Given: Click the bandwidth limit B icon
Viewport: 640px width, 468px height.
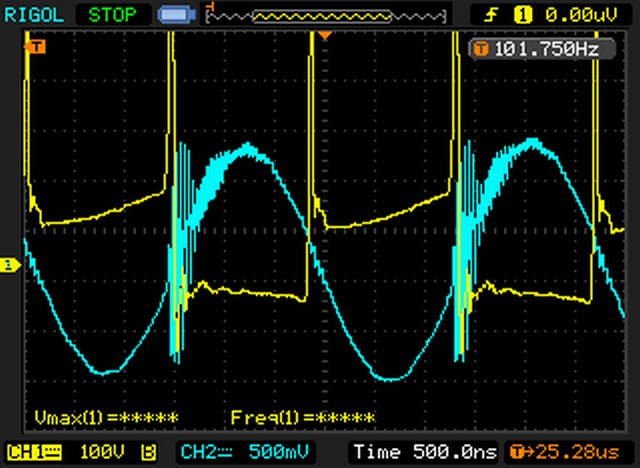Looking at the screenshot, I should tap(149, 451).
